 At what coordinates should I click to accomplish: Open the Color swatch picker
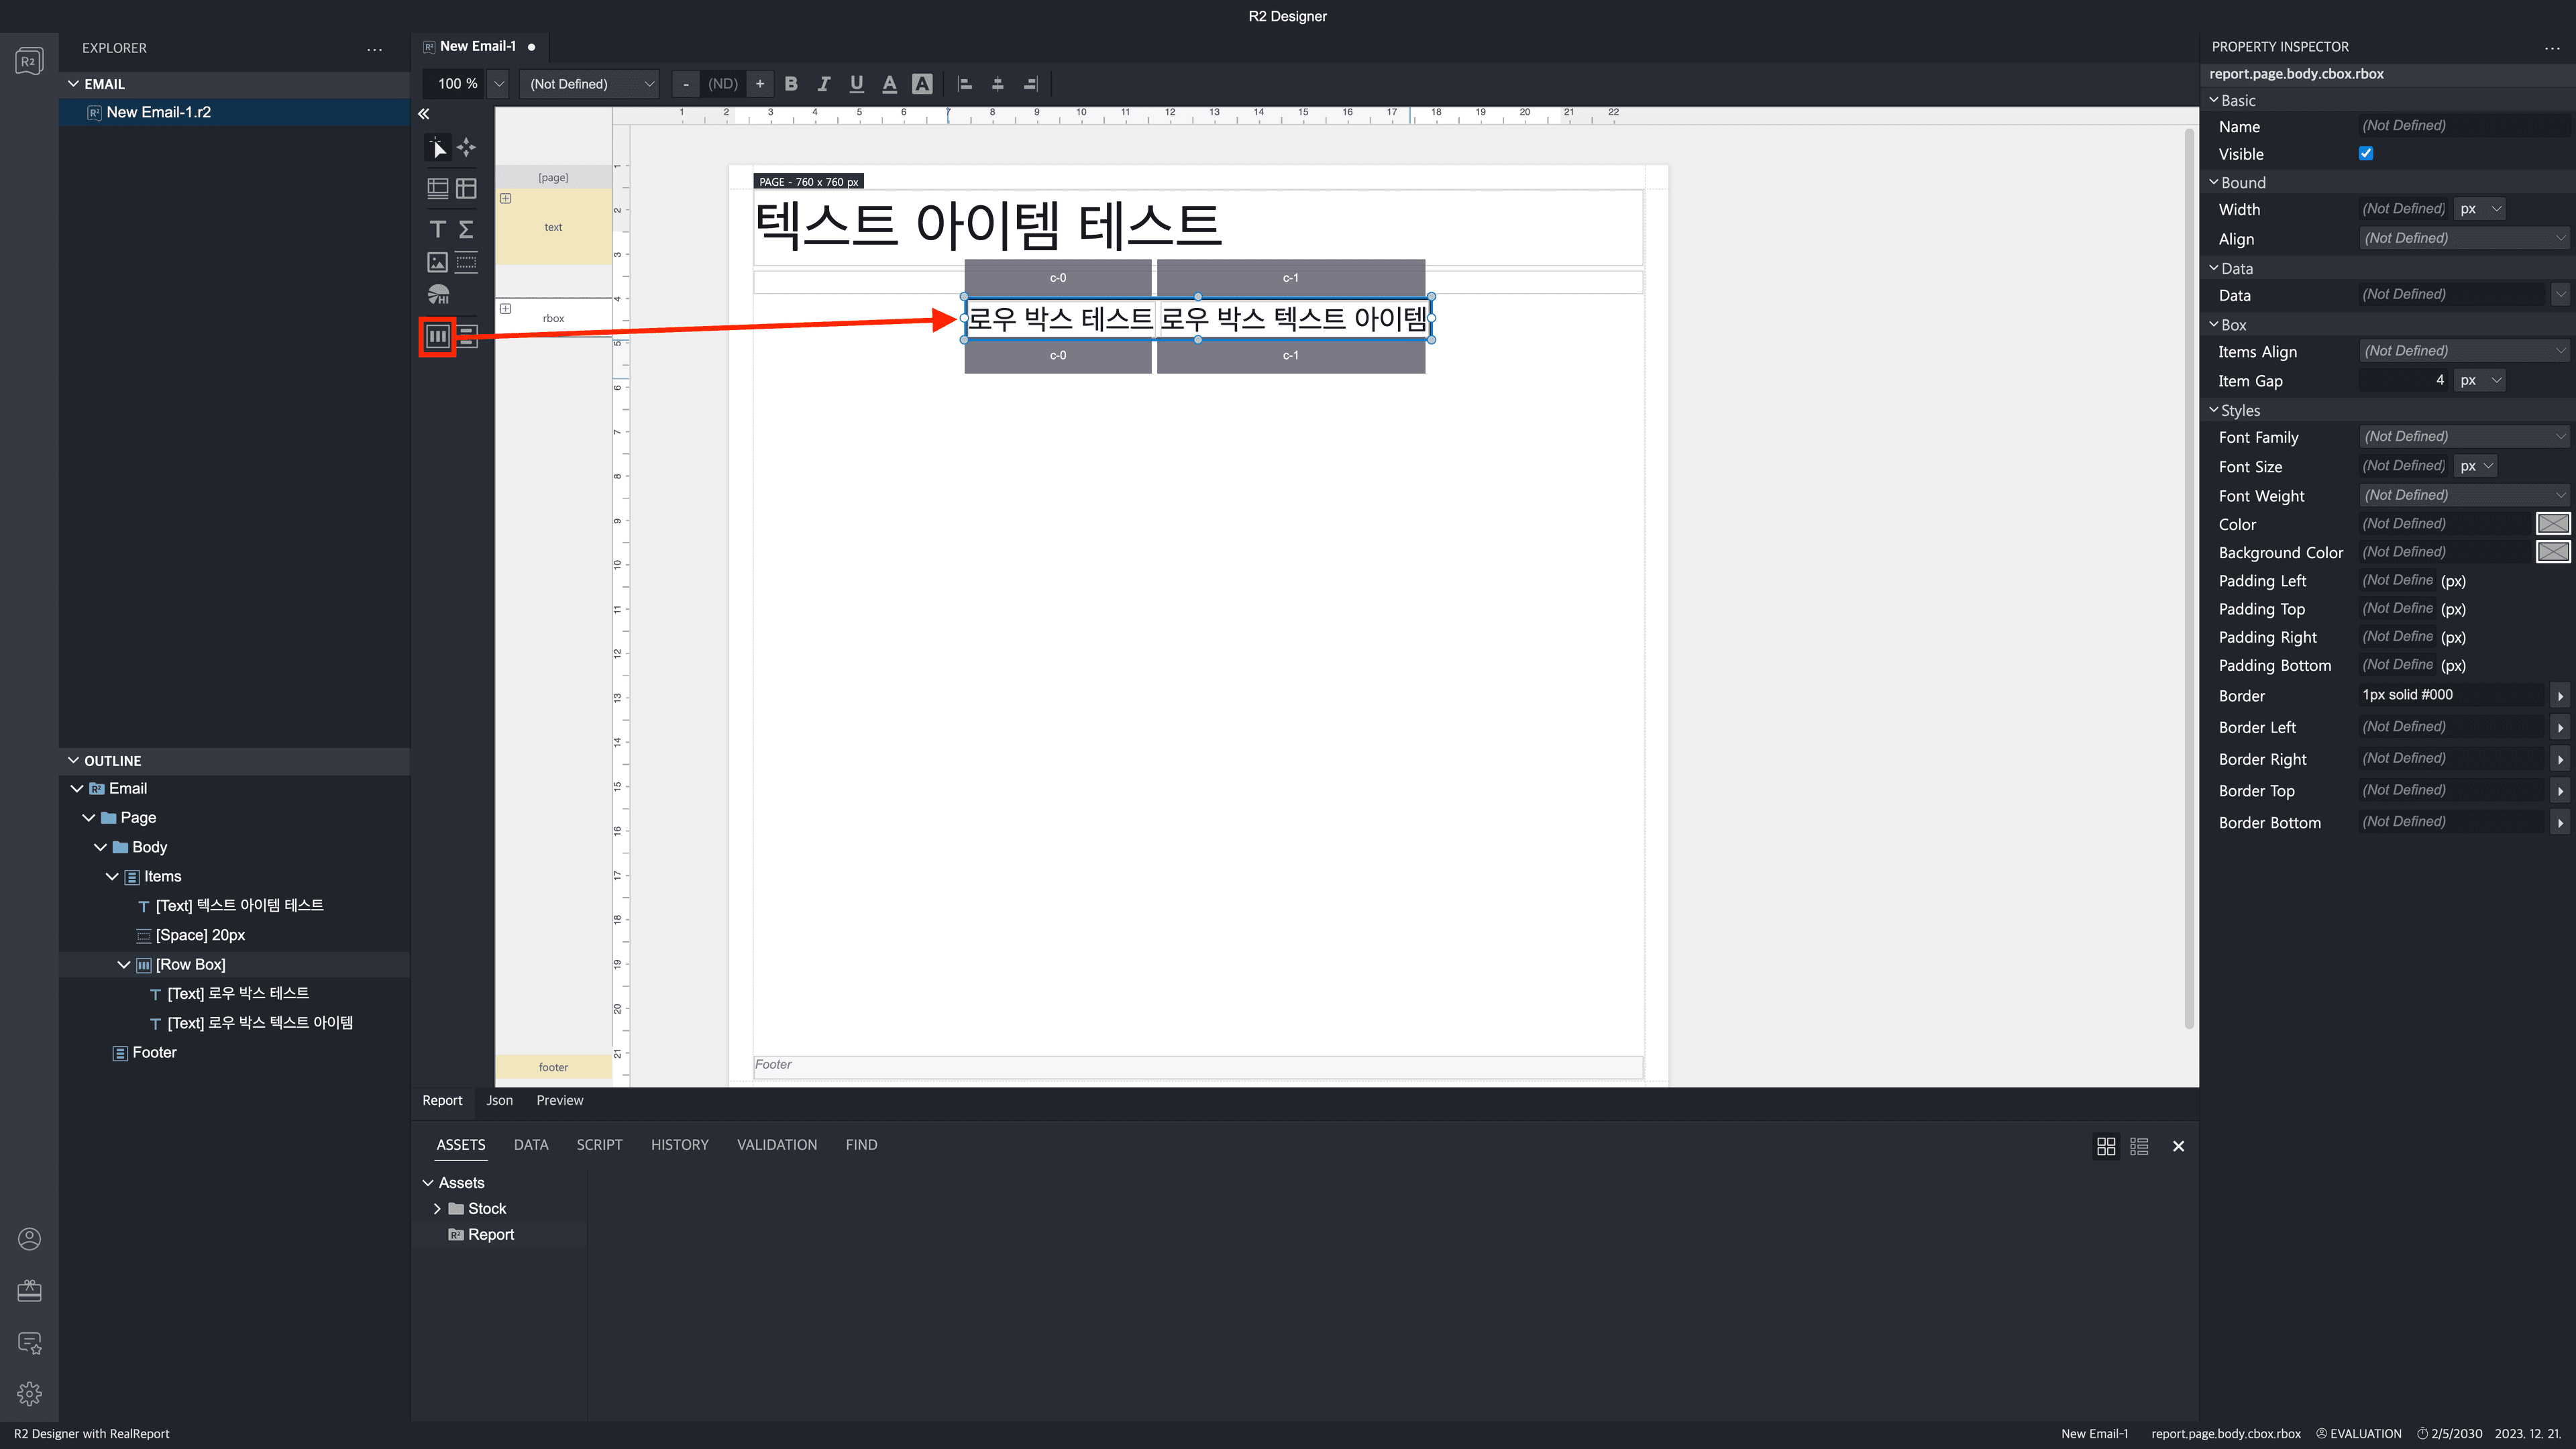click(x=2553, y=524)
